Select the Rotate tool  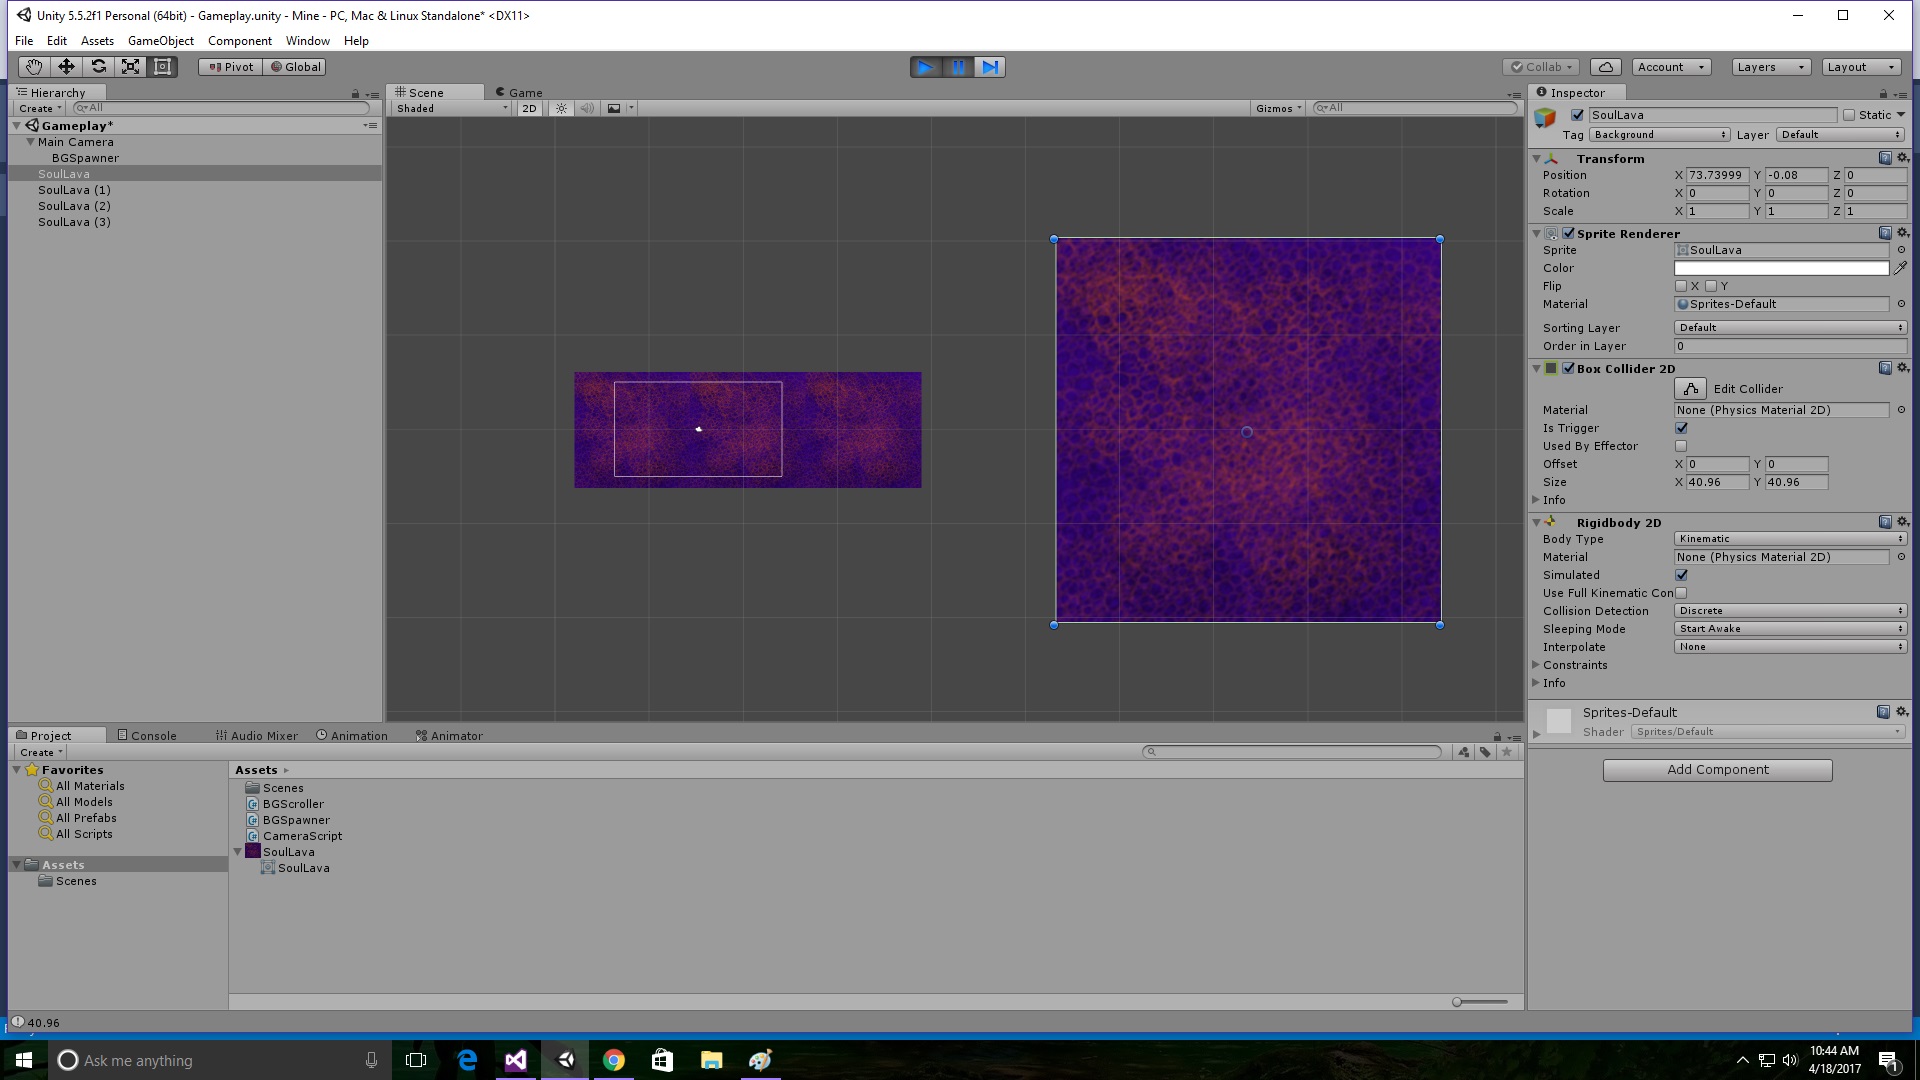click(99, 66)
